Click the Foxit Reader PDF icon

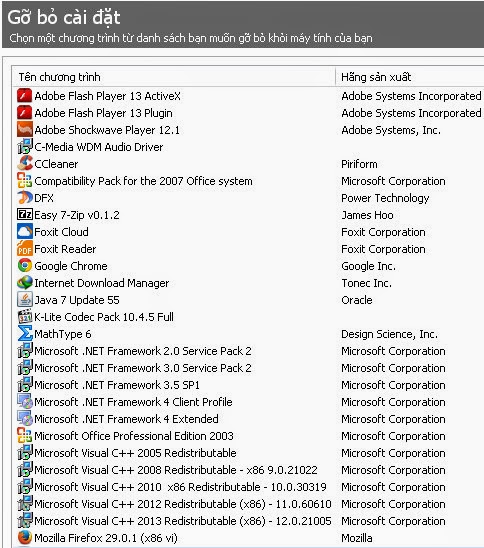click(x=25, y=249)
